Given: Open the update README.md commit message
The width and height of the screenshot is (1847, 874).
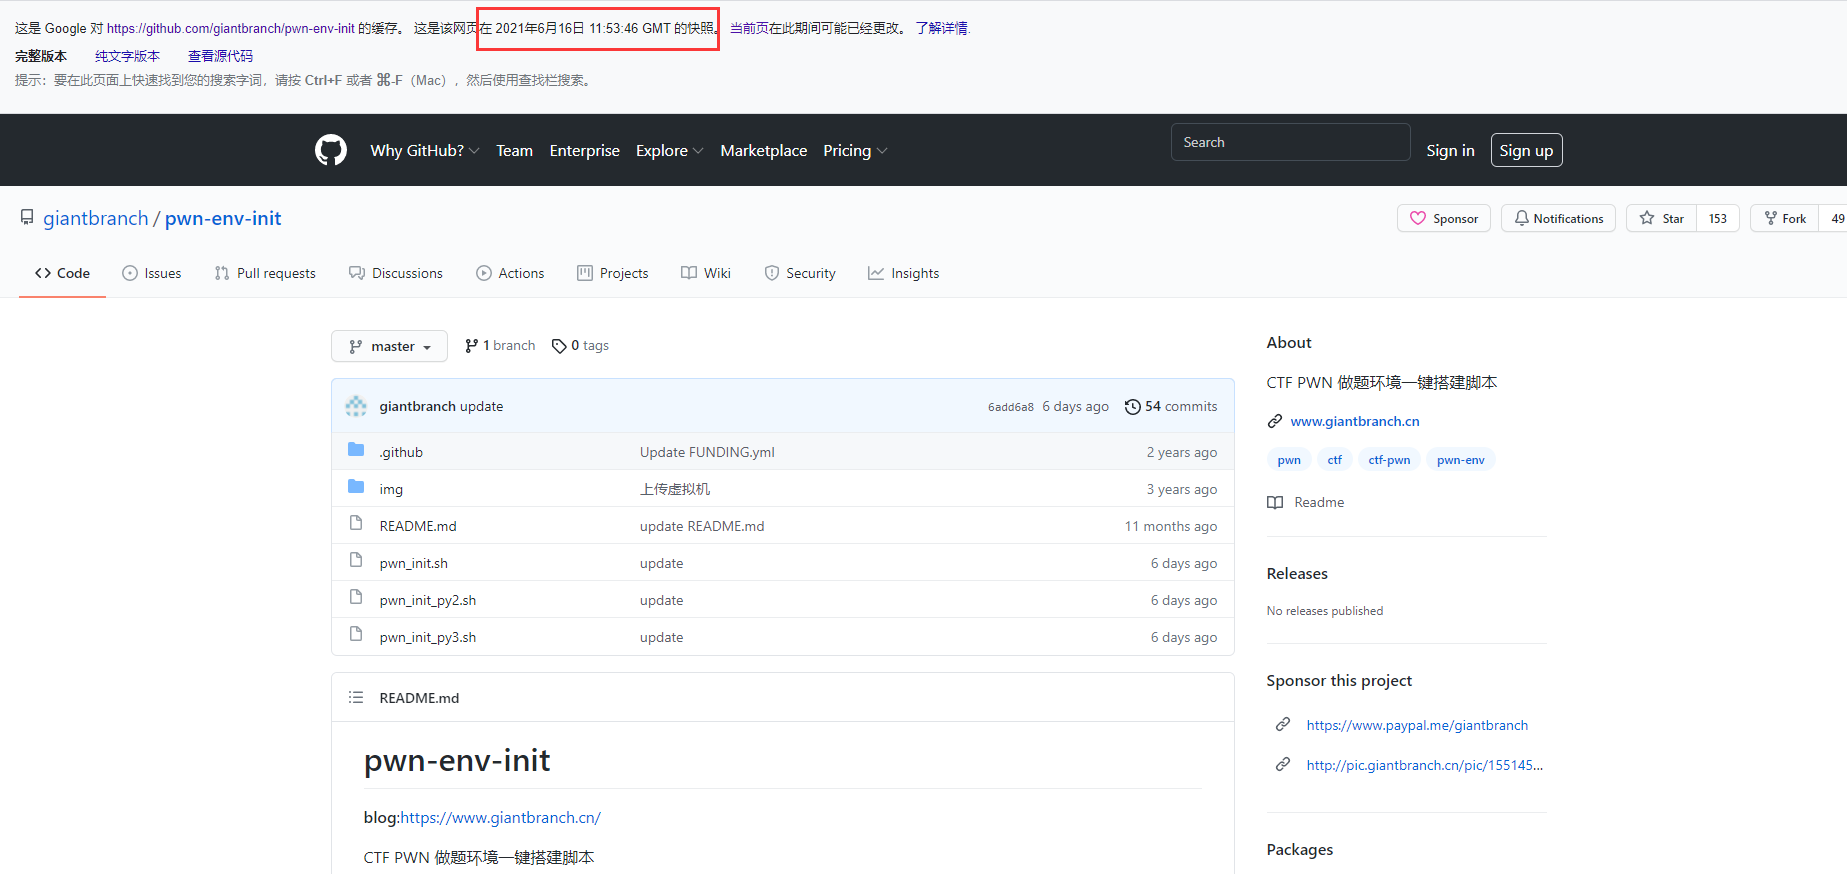Looking at the screenshot, I should click(x=702, y=526).
